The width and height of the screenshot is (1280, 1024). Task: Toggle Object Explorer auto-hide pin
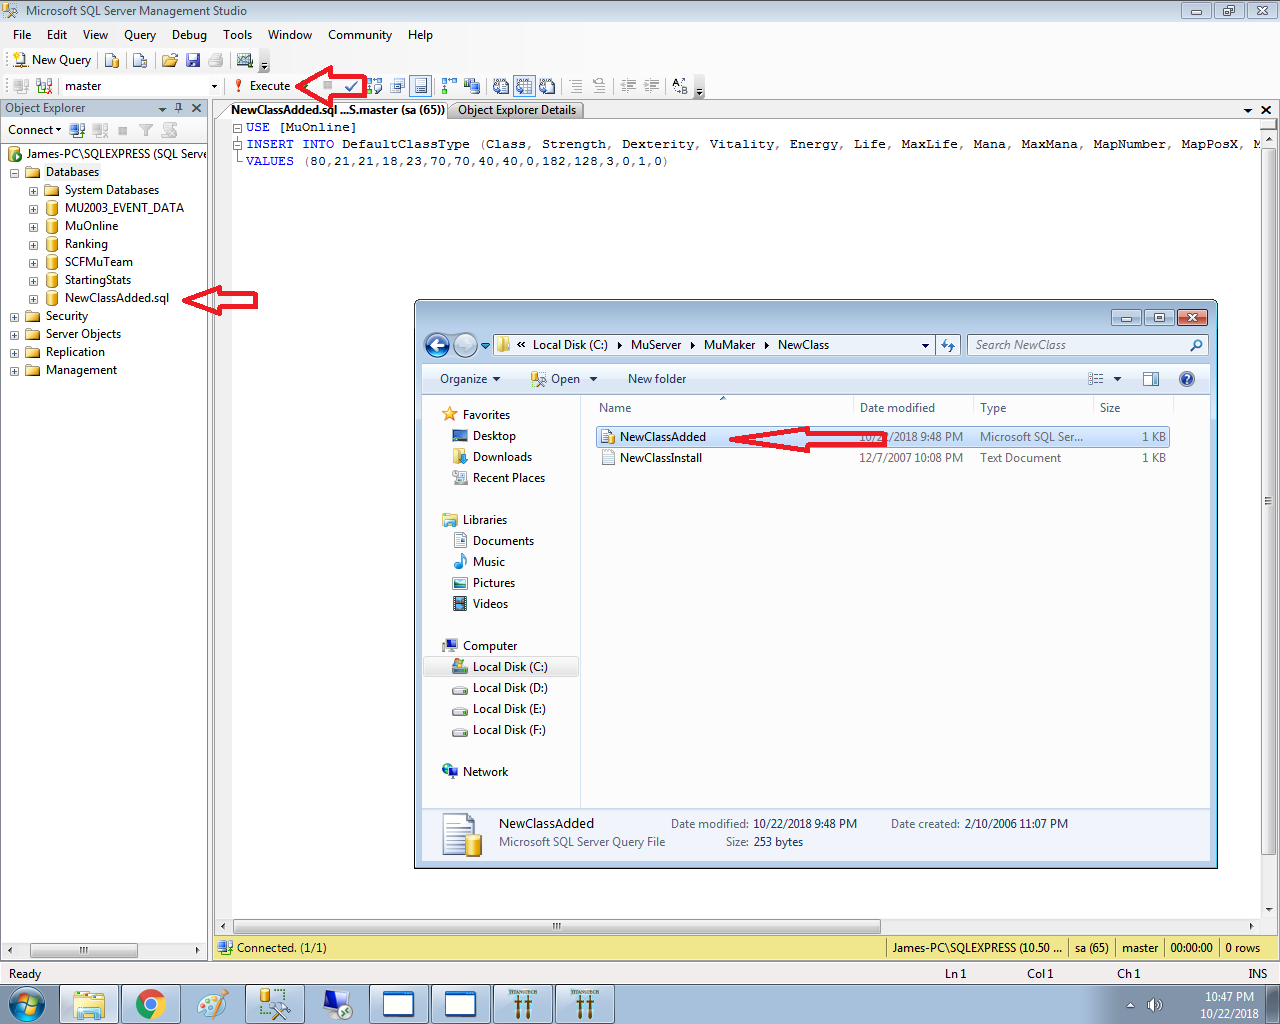click(x=179, y=108)
